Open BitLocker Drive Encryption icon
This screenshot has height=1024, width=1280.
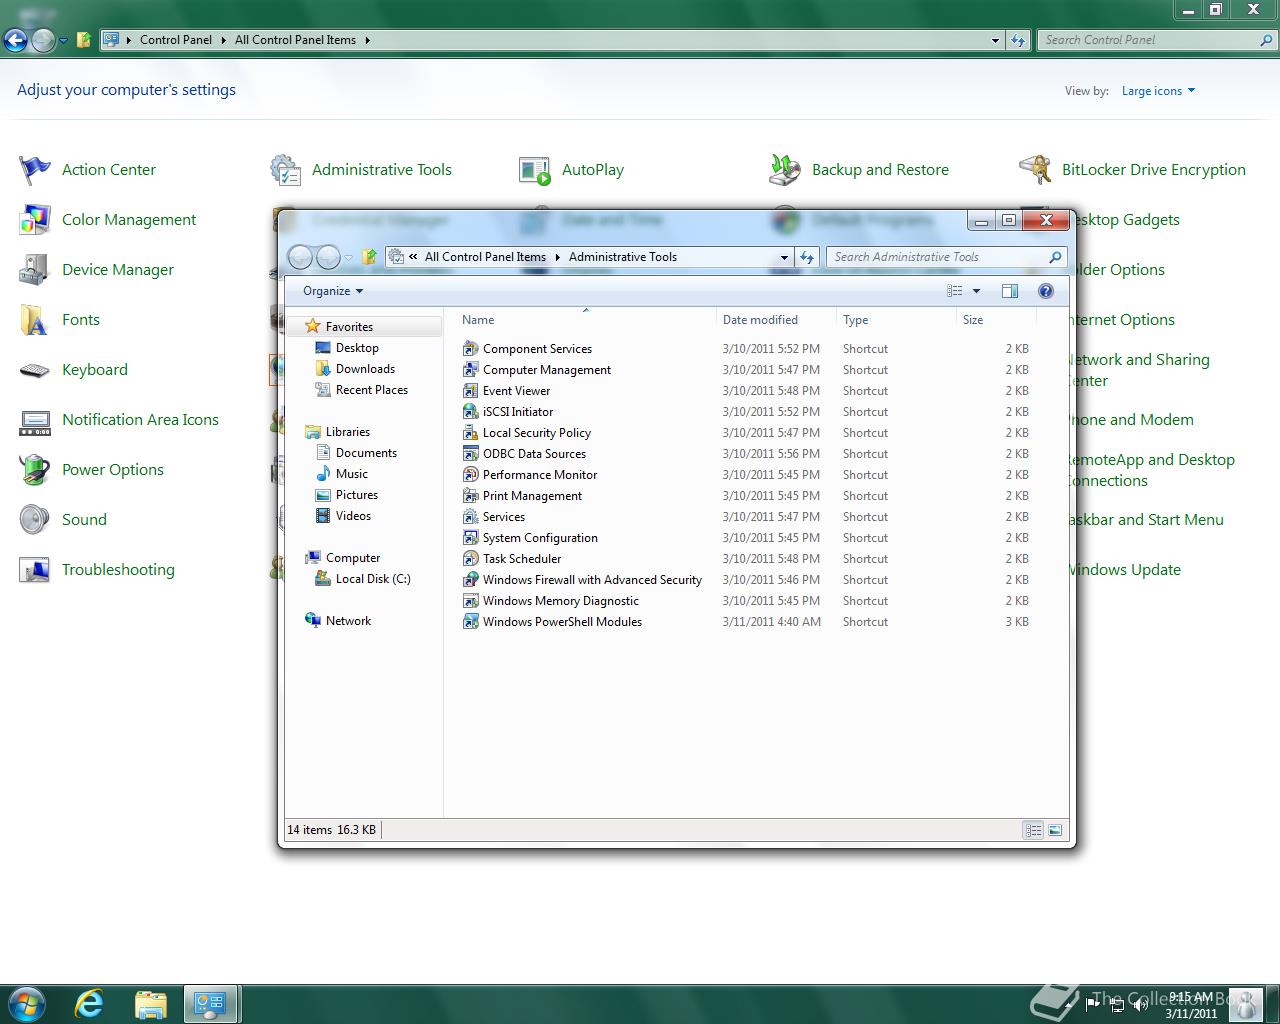click(x=1035, y=170)
